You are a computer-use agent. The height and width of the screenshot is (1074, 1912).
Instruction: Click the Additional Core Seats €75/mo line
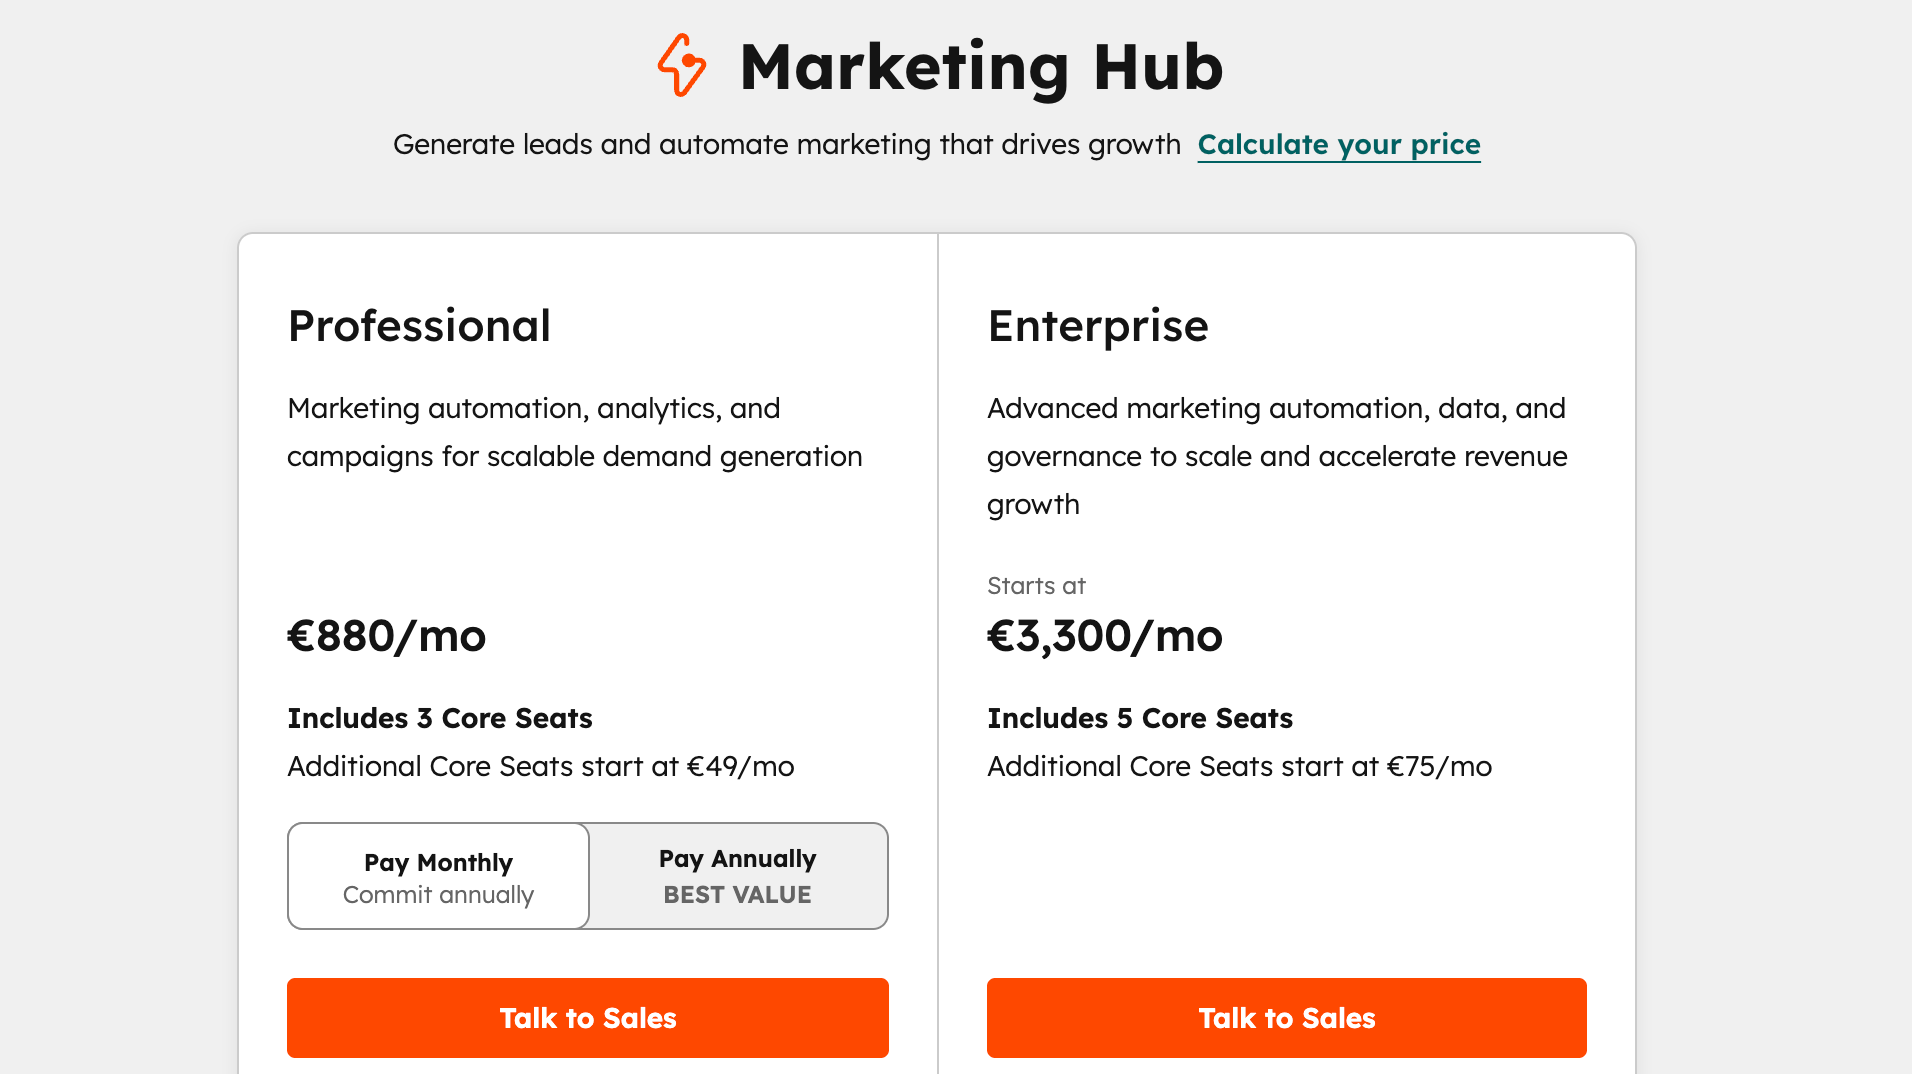(1239, 766)
